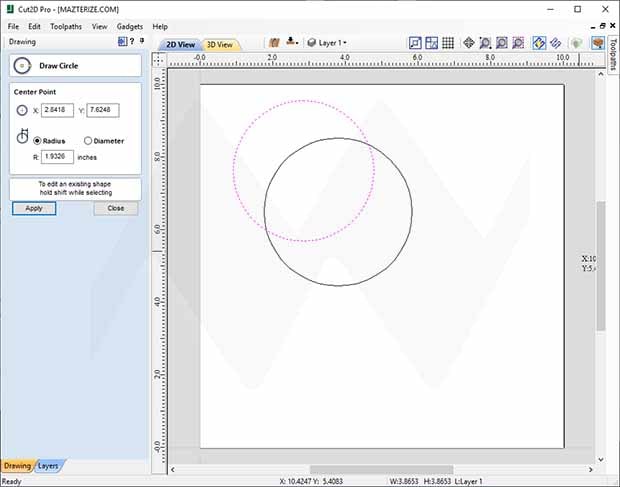Viewport: 620px width, 487px height.
Task: Click the restore document window button
Action: coord(602,26)
